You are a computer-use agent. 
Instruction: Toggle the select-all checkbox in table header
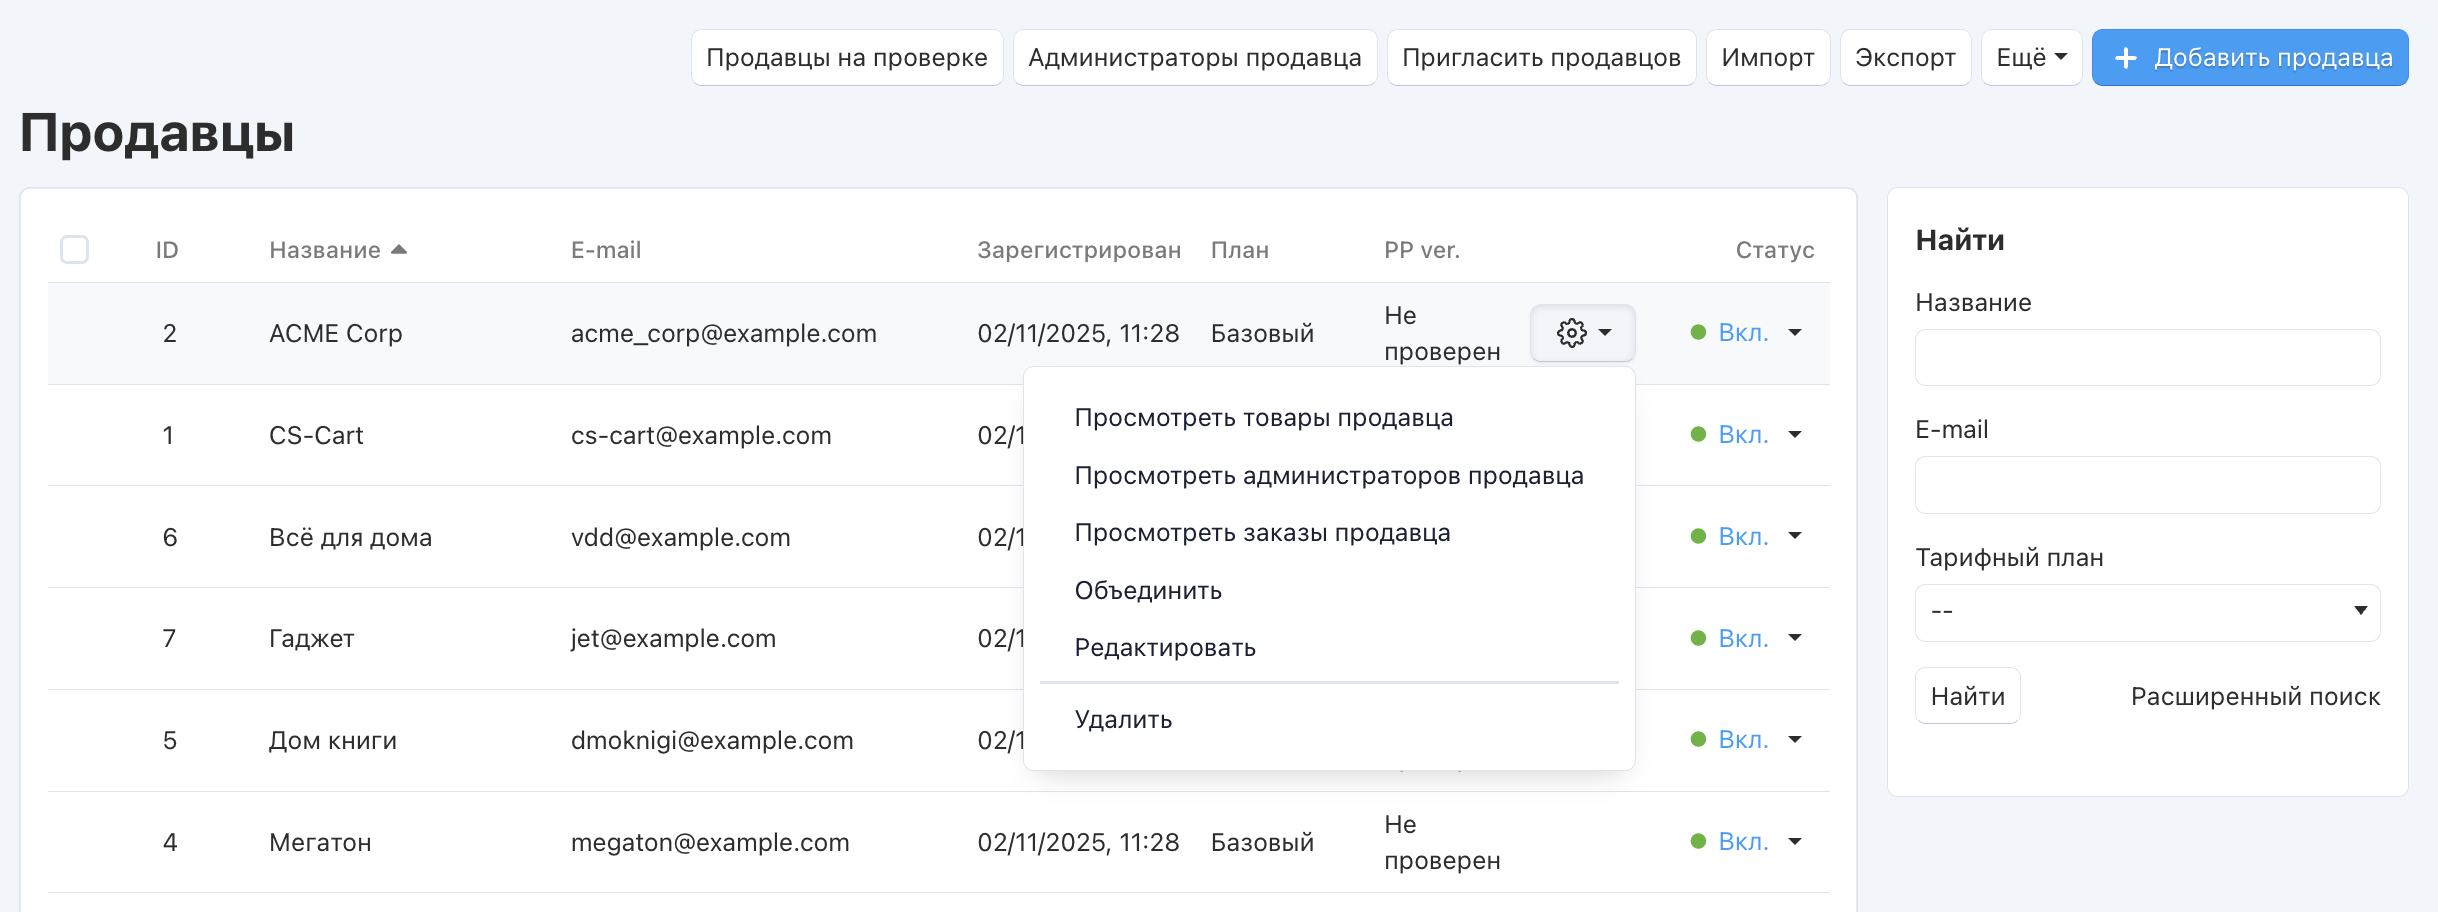point(75,249)
